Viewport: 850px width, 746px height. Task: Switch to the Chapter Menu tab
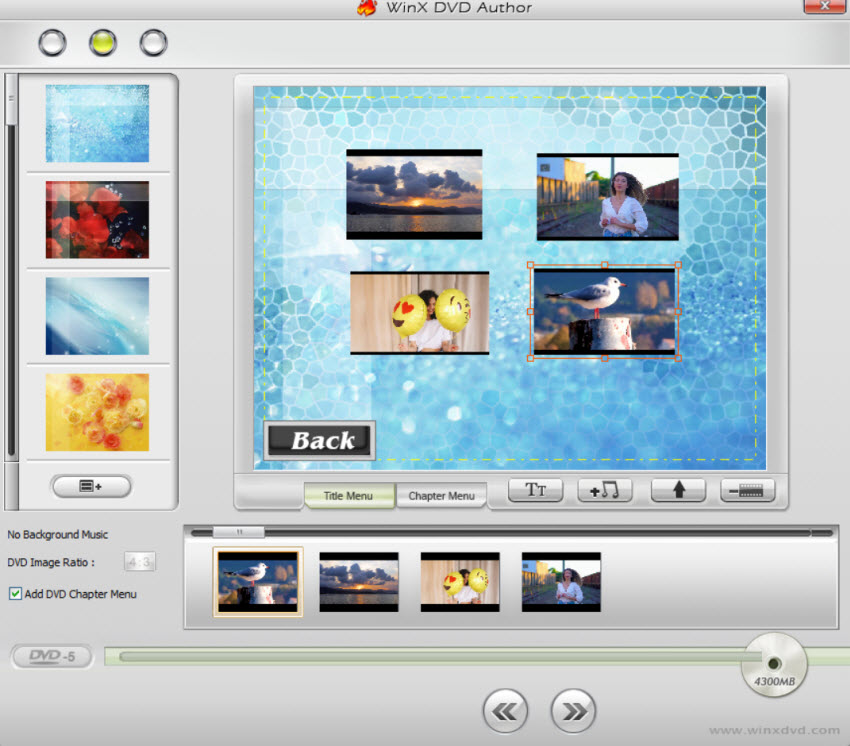[x=442, y=495]
